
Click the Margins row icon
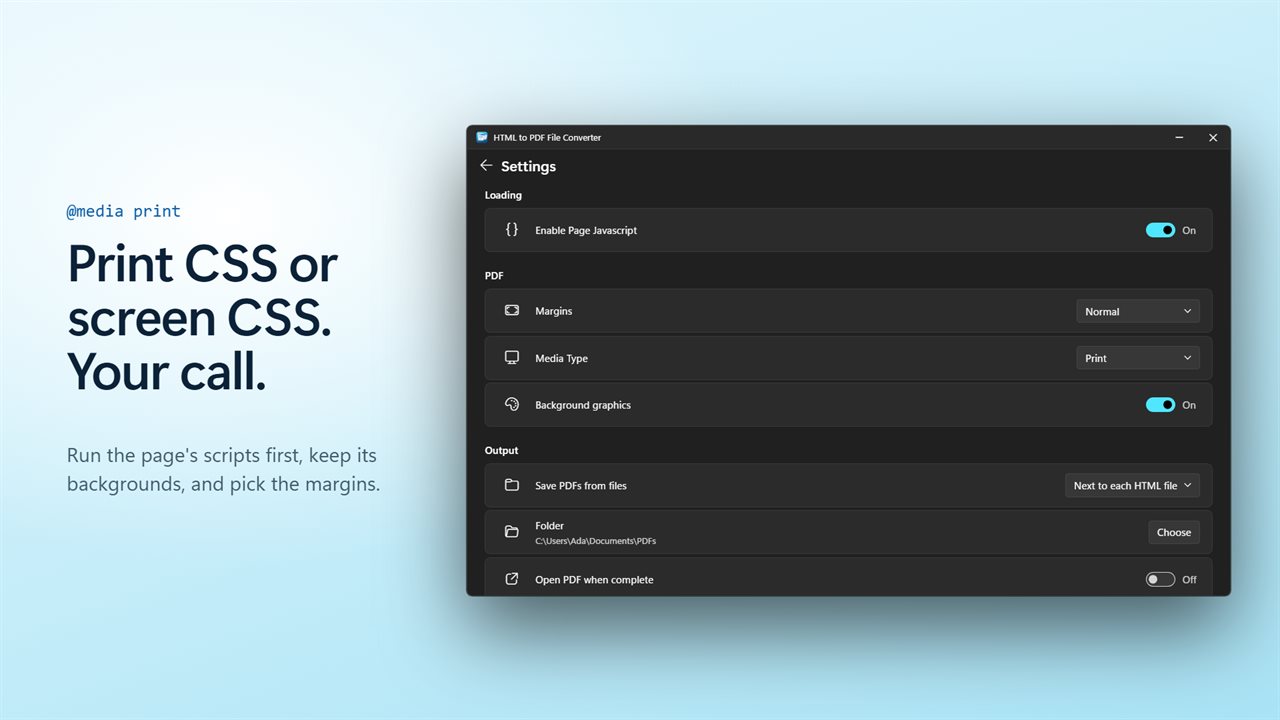pyautogui.click(x=512, y=311)
